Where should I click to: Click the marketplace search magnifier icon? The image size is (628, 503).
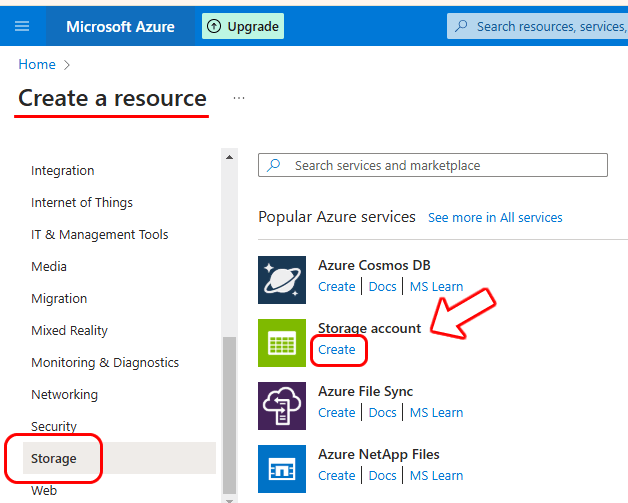tap(274, 165)
